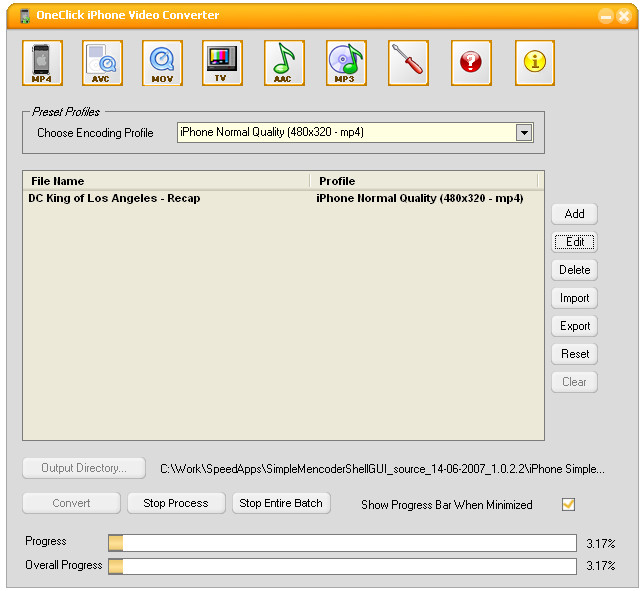This screenshot has height=591, width=641.
Task: Click the greyed-out Clear button
Action: [574, 382]
